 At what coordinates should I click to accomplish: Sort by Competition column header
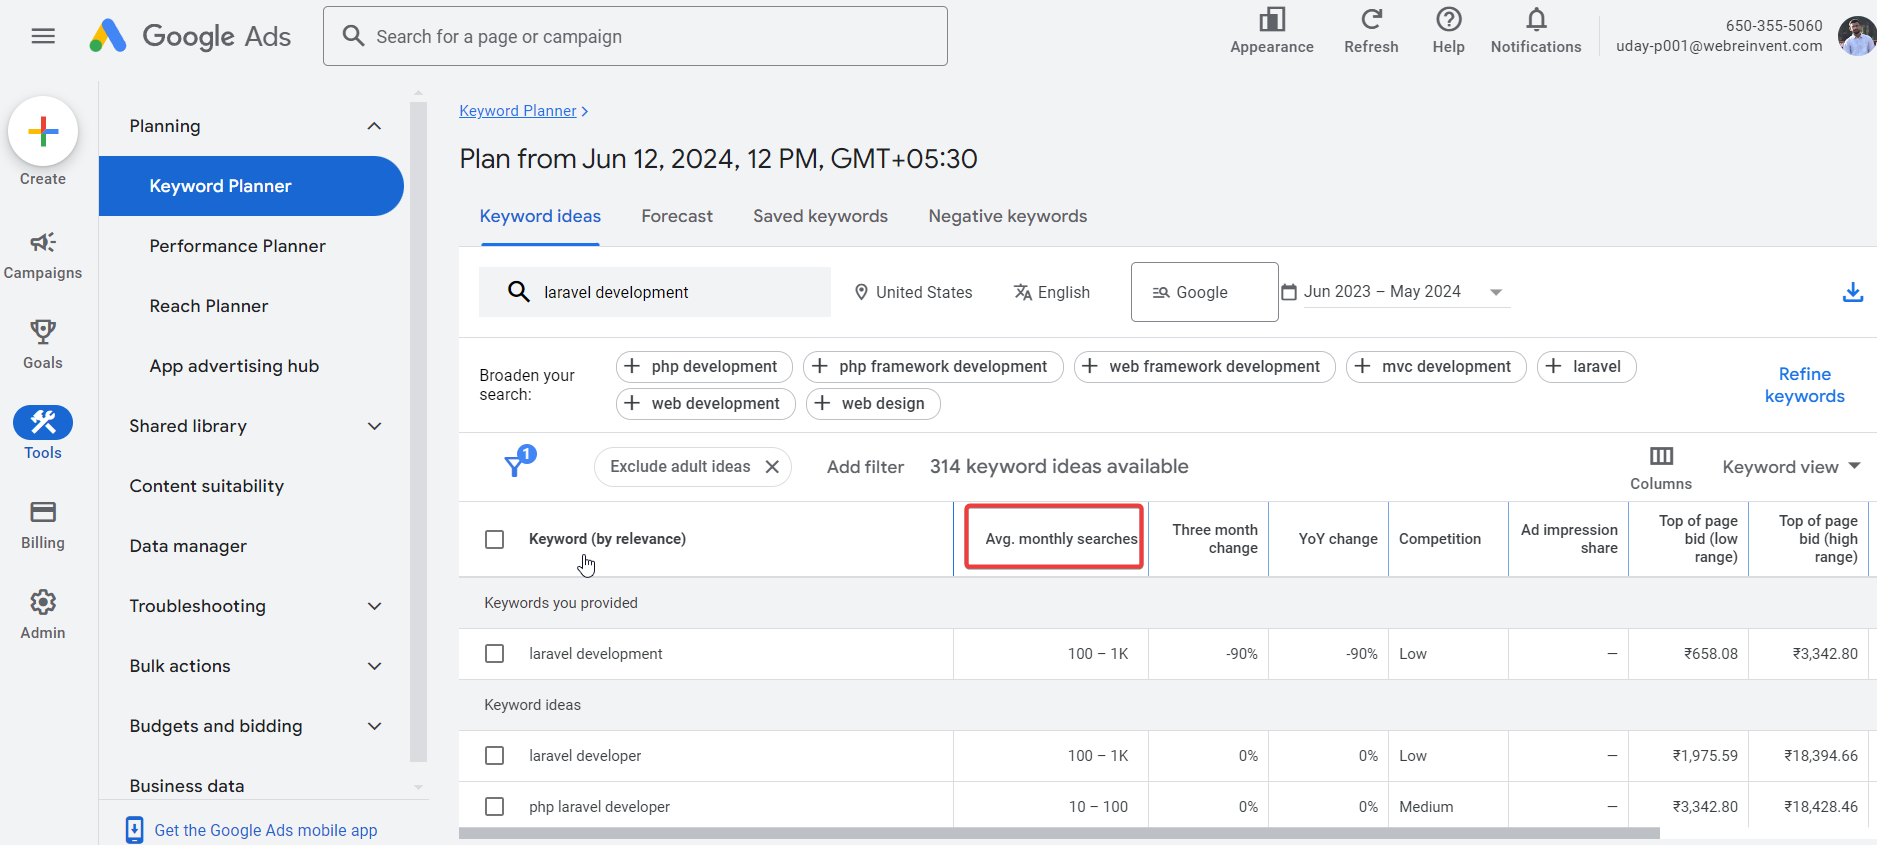point(1439,539)
